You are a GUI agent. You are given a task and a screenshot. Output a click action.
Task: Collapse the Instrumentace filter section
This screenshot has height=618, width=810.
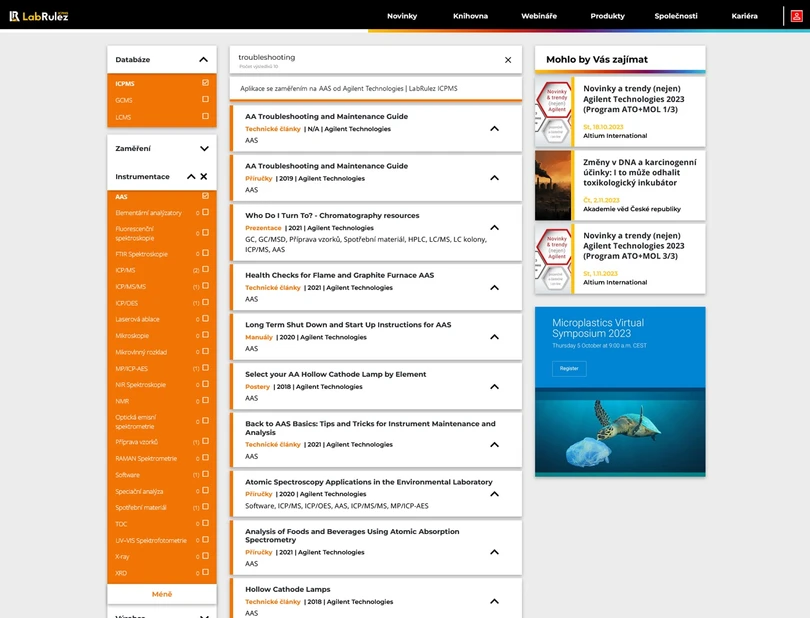point(191,177)
